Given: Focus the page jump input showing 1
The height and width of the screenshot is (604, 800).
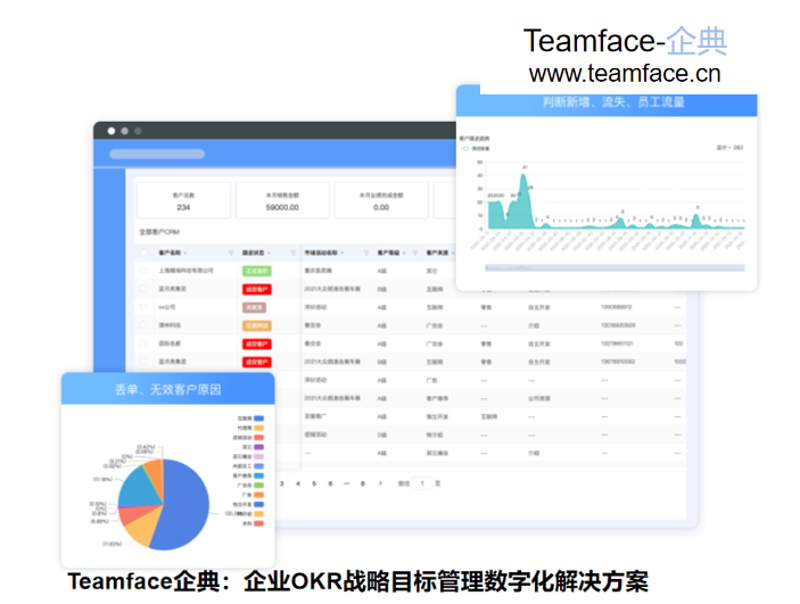Looking at the screenshot, I should click(x=422, y=483).
